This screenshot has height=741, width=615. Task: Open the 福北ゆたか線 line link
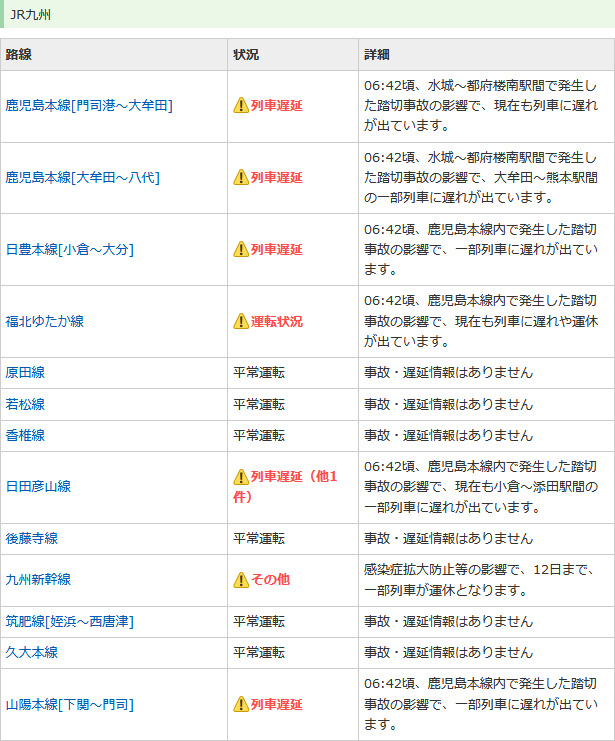click(44, 321)
